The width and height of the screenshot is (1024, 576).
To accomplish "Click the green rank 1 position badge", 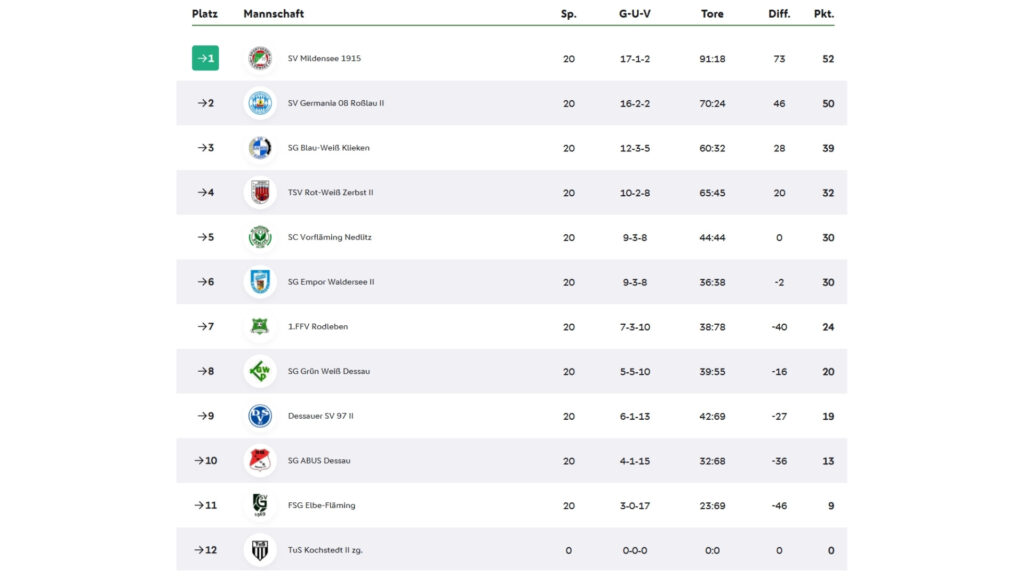I will click(x=205, y=58).
